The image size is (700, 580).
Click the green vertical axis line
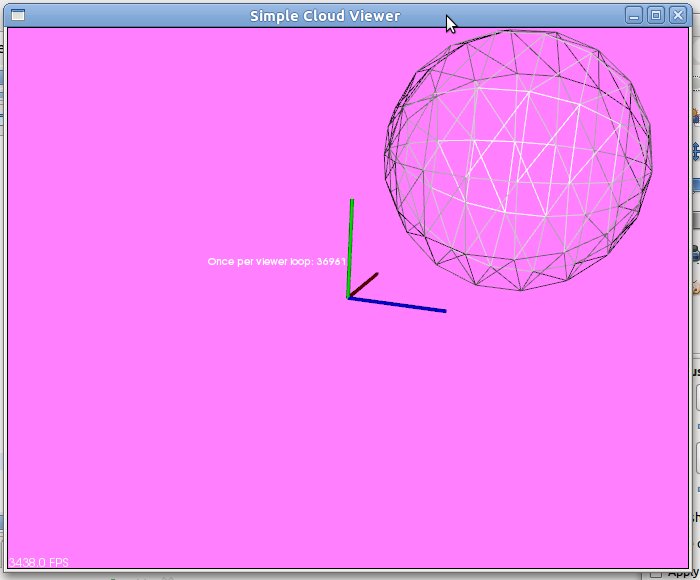tap(351, 245)
